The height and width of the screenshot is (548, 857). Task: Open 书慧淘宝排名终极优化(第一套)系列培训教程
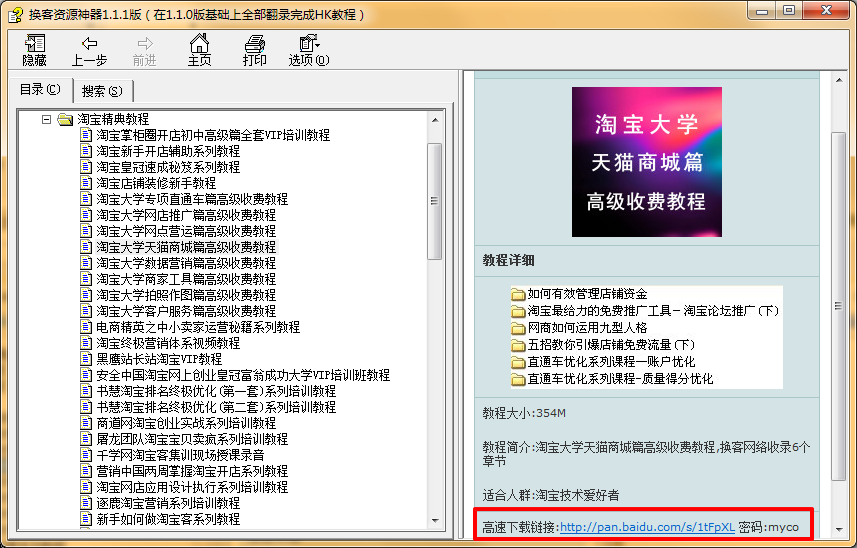[x=216, y=391]
